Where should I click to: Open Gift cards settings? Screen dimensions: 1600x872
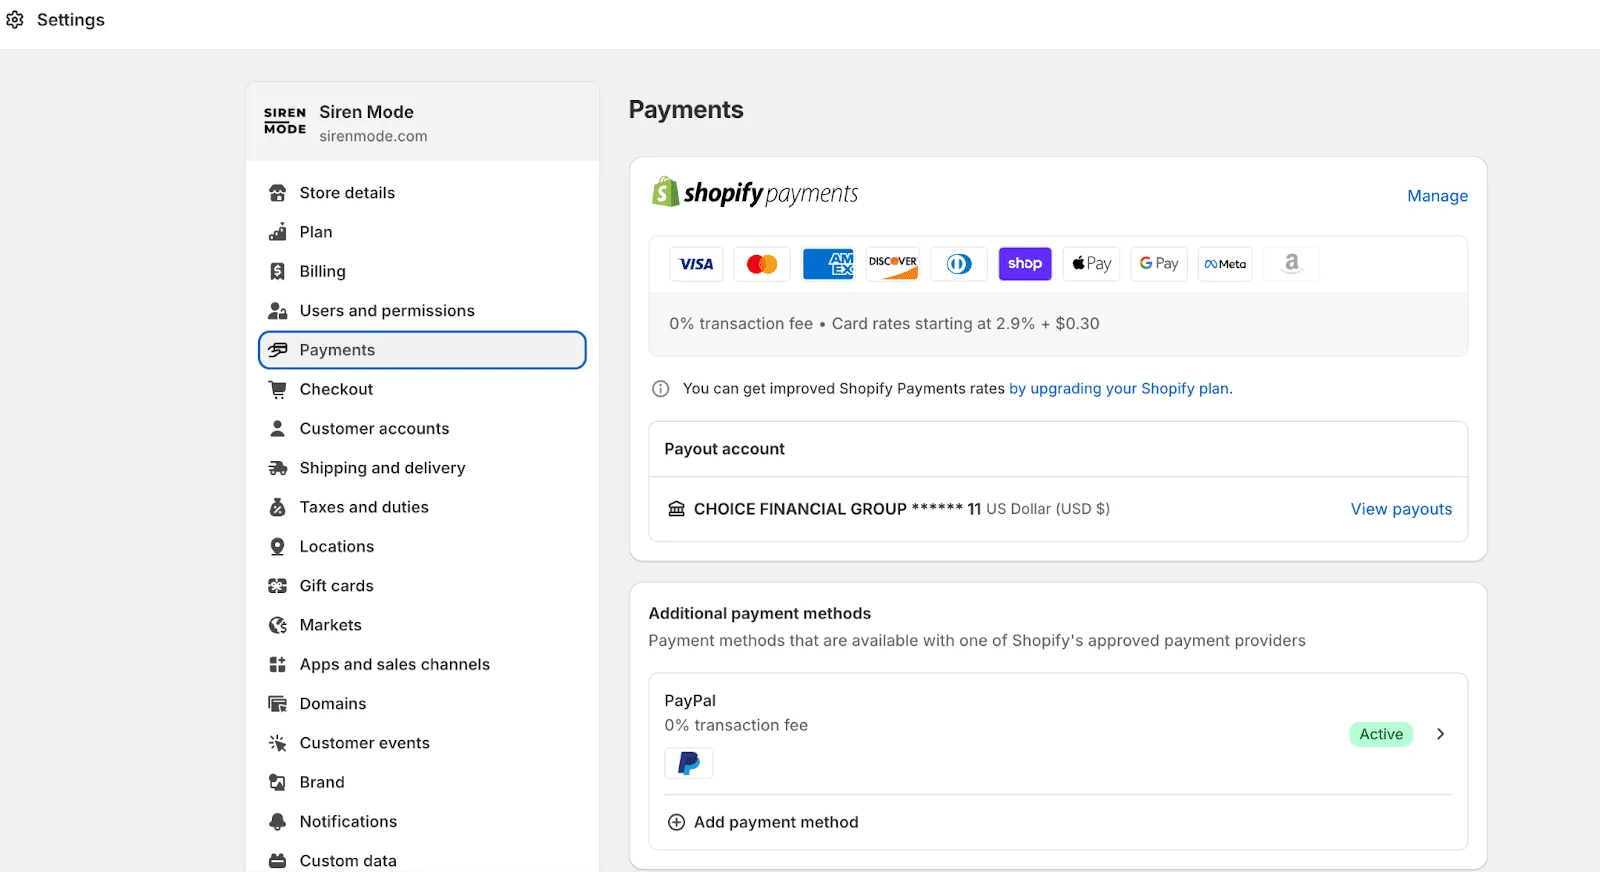pyautogui.click(x=422, y=586)
